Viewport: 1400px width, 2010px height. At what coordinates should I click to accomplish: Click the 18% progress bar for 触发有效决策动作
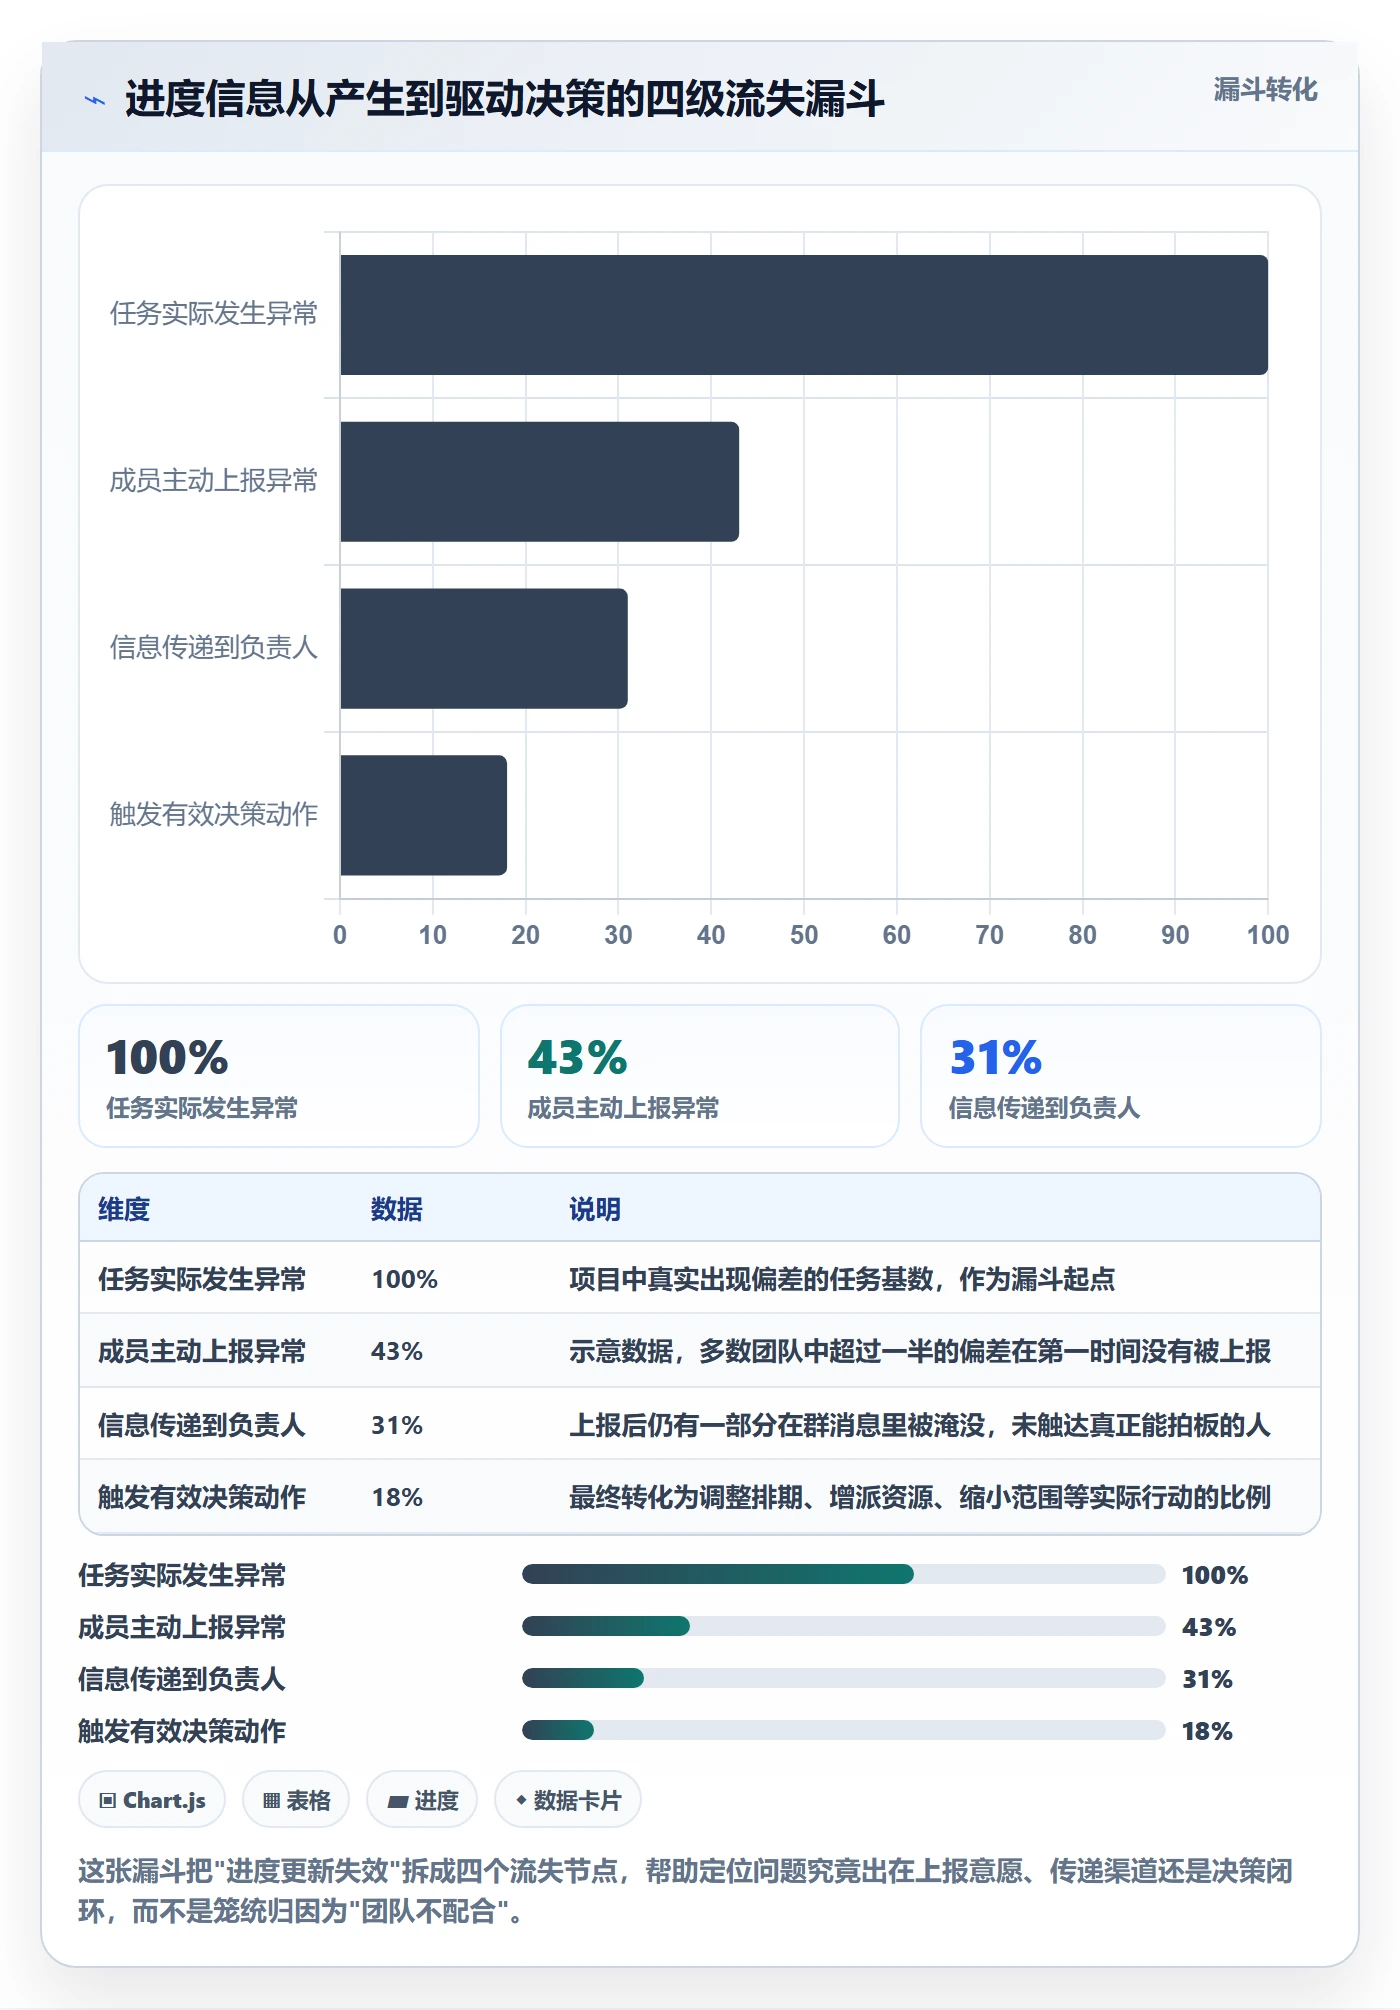(x=843, y=1730)
